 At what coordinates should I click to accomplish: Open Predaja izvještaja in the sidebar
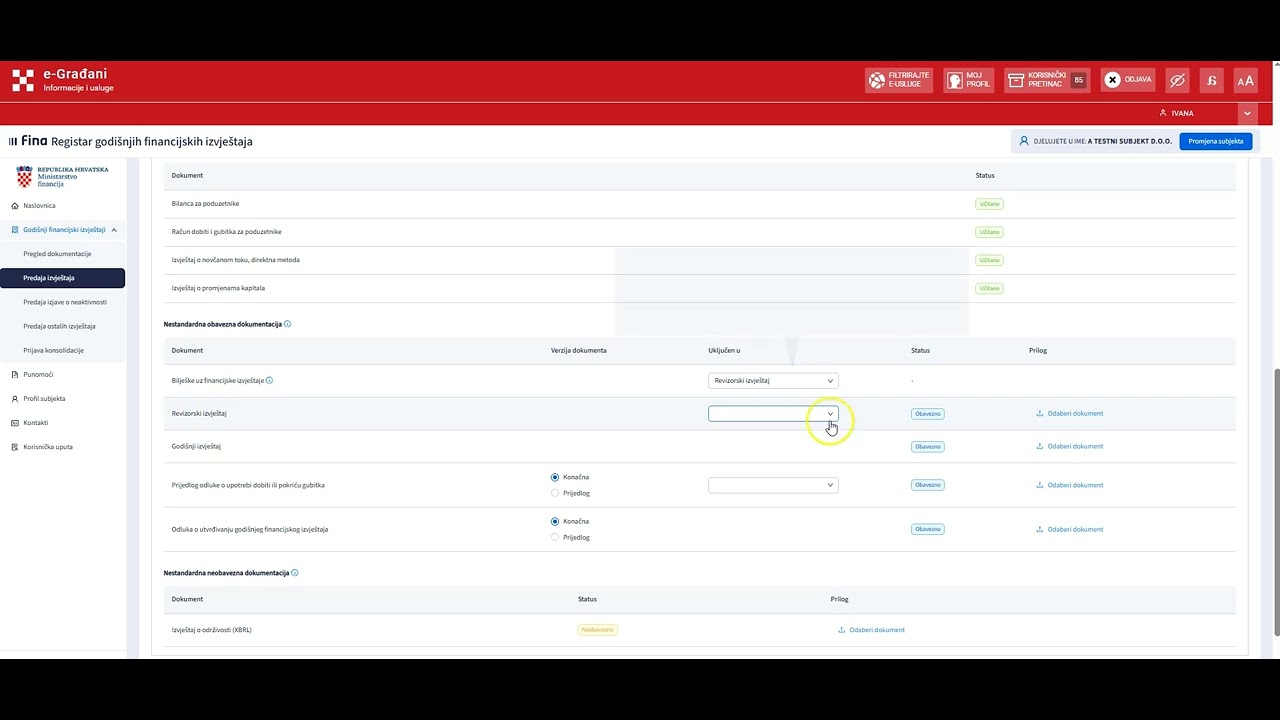pyautogui.click(x=62, y=278)
